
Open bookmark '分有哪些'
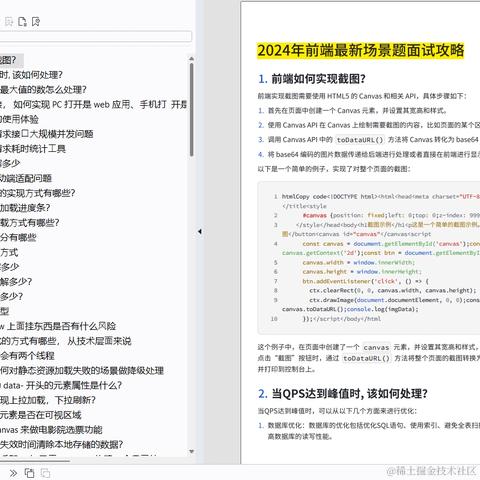18,237
